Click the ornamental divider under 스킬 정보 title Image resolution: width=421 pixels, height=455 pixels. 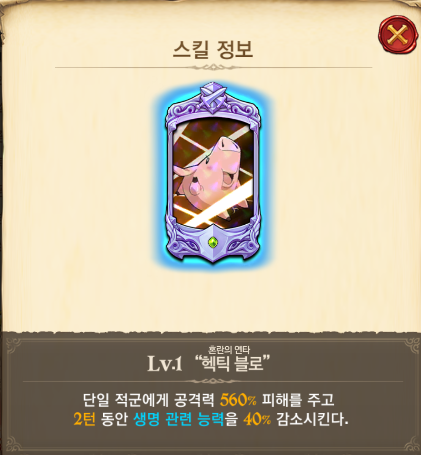click(x=213, y=68)
